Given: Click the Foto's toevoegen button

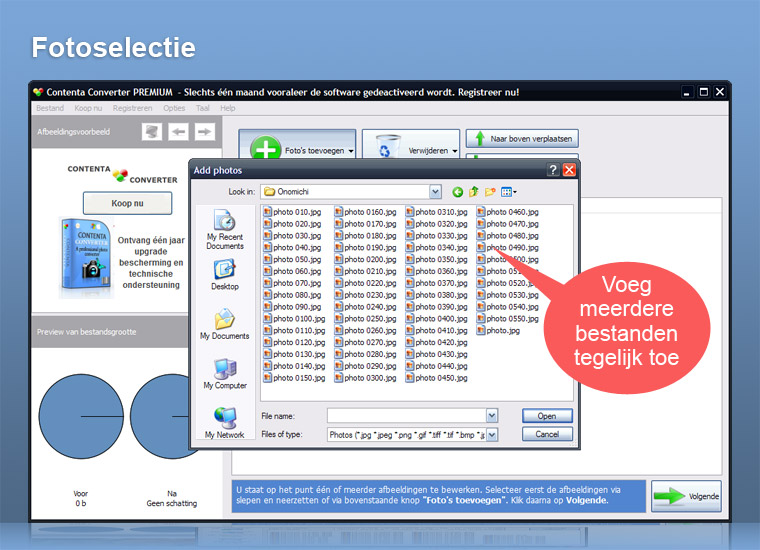Looking at the screenshot, I should click(297, 144).
